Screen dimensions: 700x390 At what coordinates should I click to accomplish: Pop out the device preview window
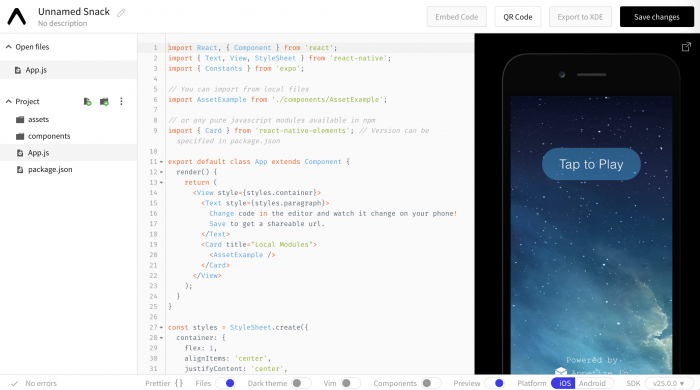686,47
